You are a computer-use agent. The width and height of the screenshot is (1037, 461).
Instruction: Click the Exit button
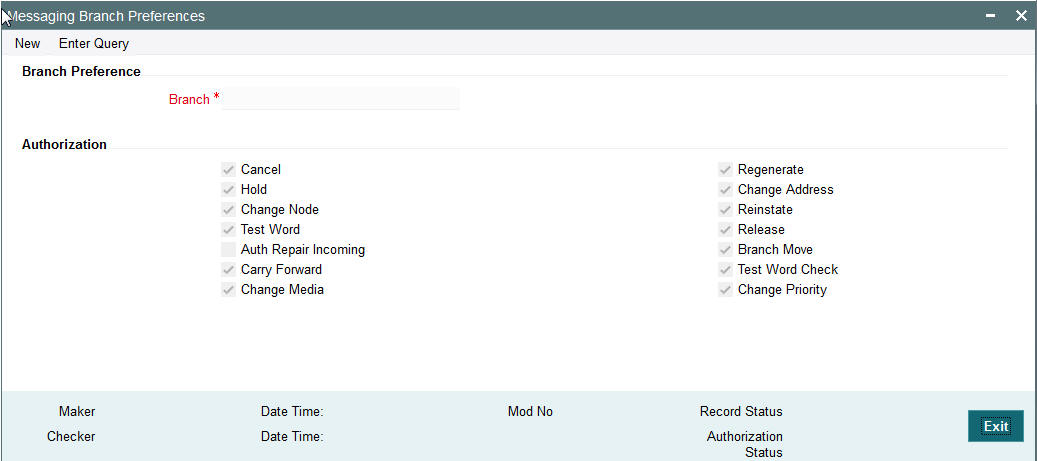995,427
